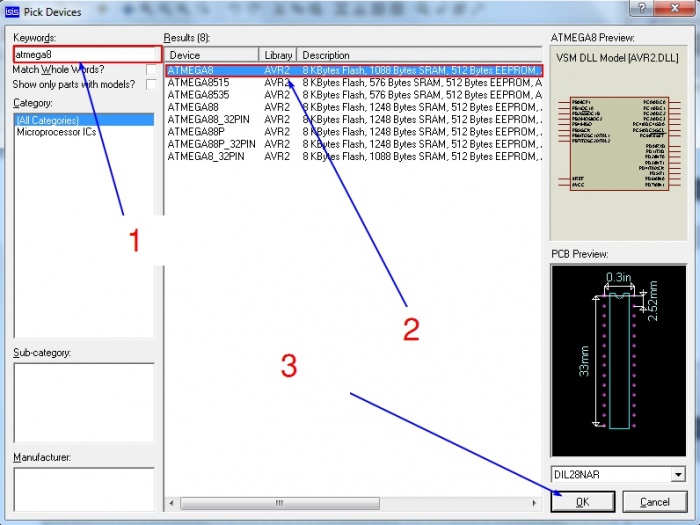The width and height of the screenshot is (700, 525).
Task: Pick the ATMEGA88_32PIN device row
Action: tap(354, 120)
